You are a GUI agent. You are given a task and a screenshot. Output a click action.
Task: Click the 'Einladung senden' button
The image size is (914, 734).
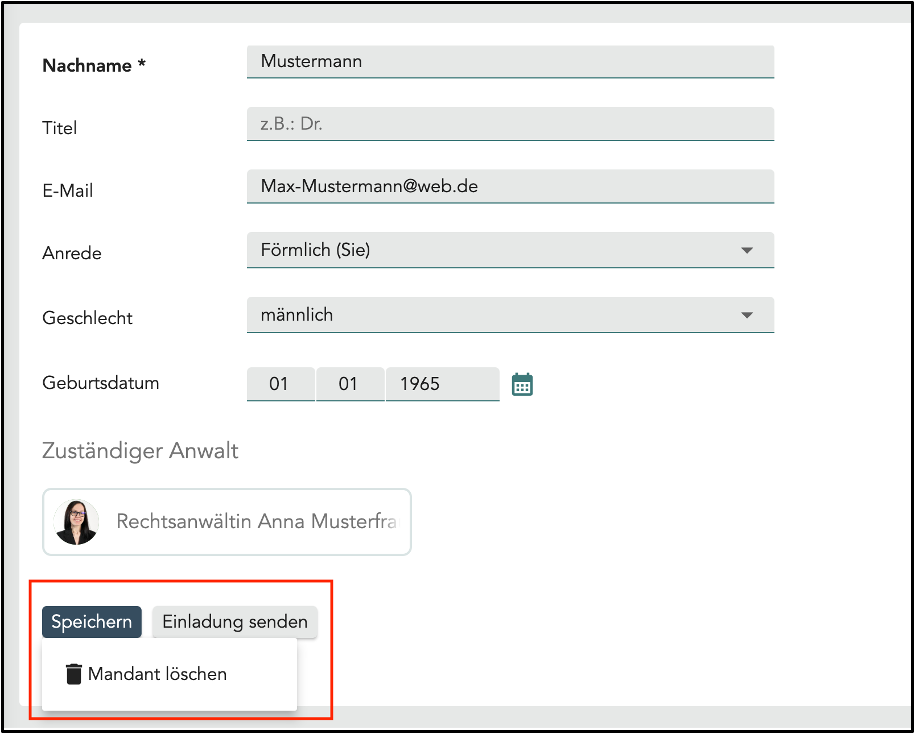(x=235, y=622)
